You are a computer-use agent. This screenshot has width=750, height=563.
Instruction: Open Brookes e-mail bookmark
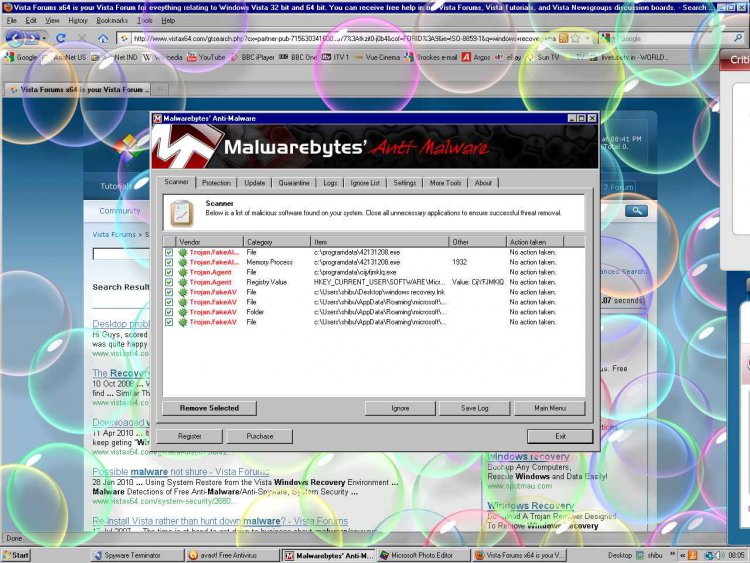pyautogui.click(x=430, y=57)
